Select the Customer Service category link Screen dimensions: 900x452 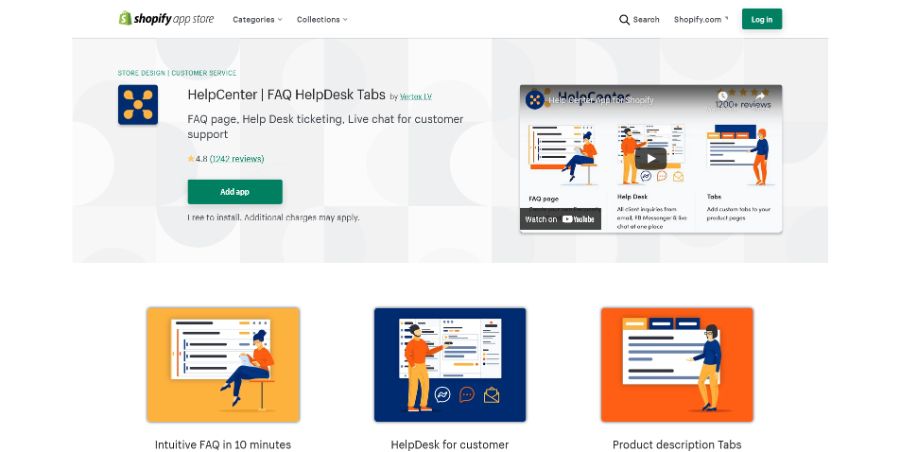click(204, 73)
